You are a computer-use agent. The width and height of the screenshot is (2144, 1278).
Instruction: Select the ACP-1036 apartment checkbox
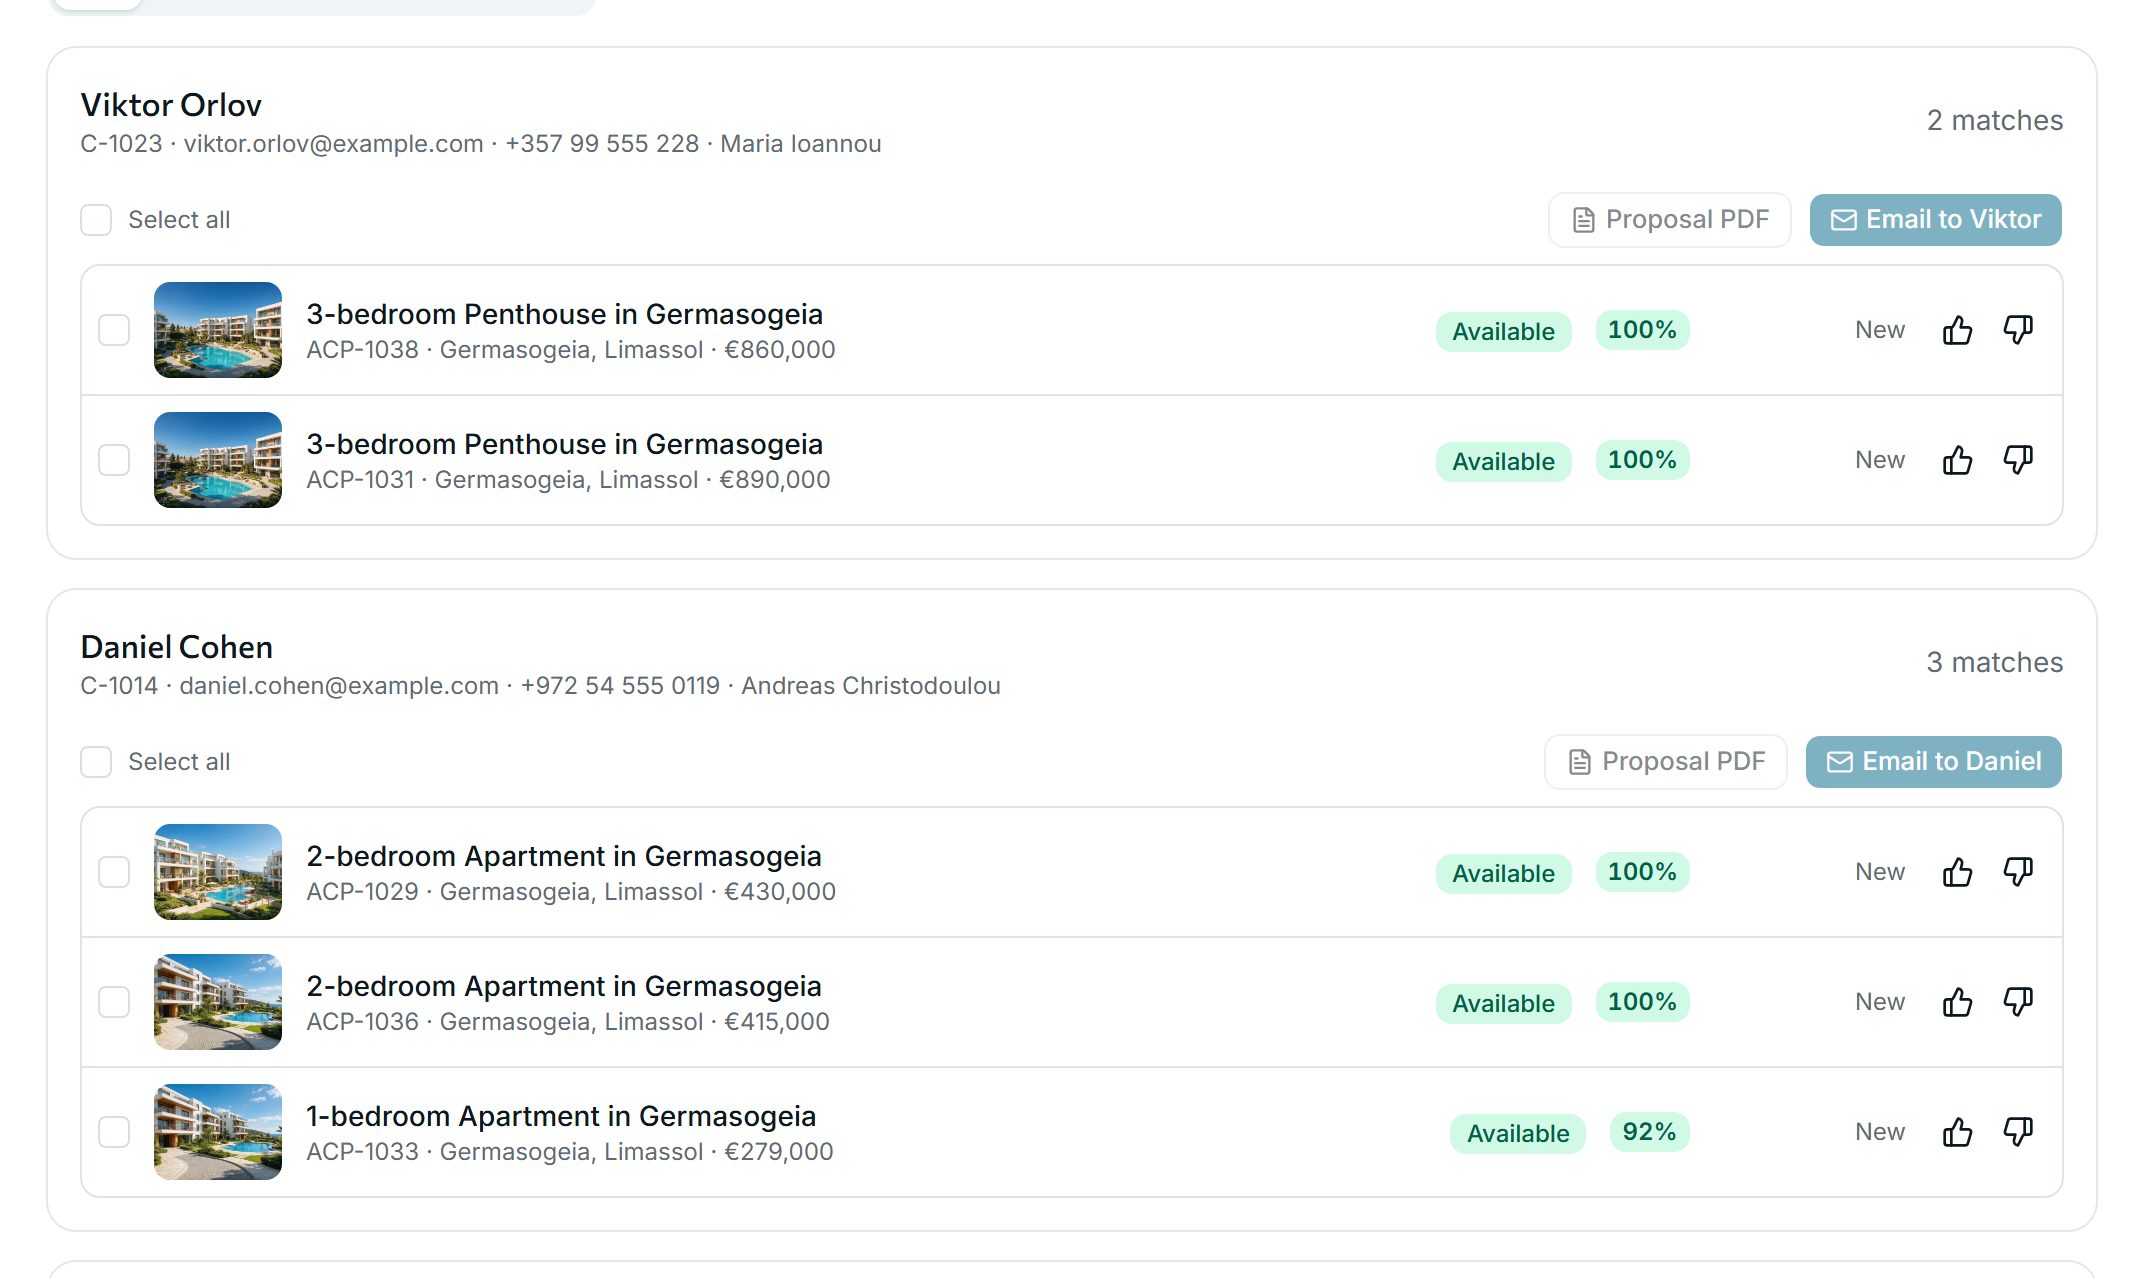[114, 1002]
